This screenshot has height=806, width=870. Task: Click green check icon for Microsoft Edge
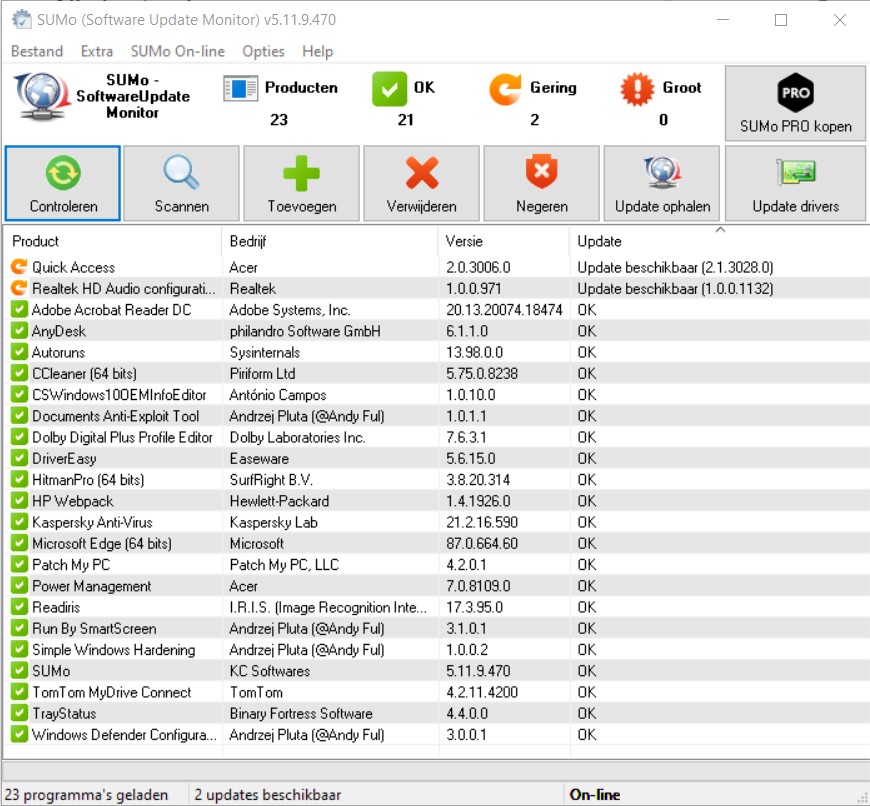click(x=19, y=543)
